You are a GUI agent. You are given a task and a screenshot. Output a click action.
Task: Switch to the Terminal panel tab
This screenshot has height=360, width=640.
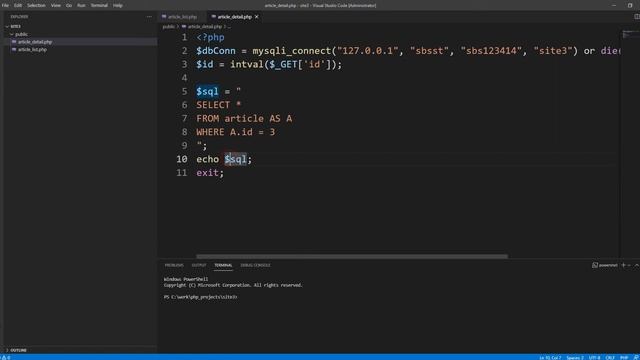click(x=223, y=265)
